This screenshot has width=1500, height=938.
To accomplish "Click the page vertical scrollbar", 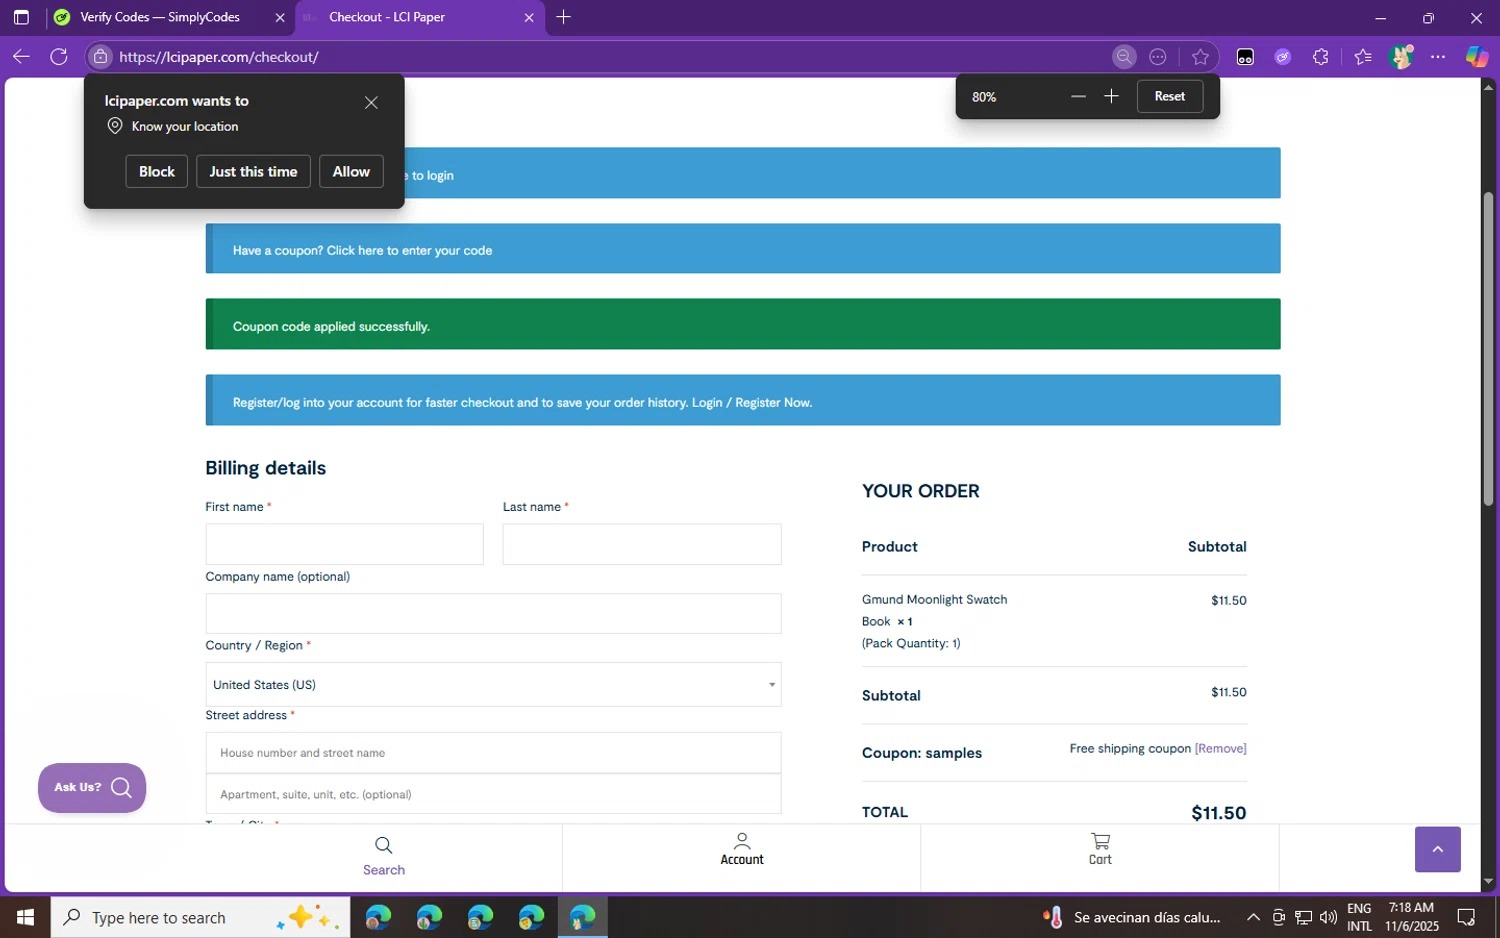I will 1488,349.
